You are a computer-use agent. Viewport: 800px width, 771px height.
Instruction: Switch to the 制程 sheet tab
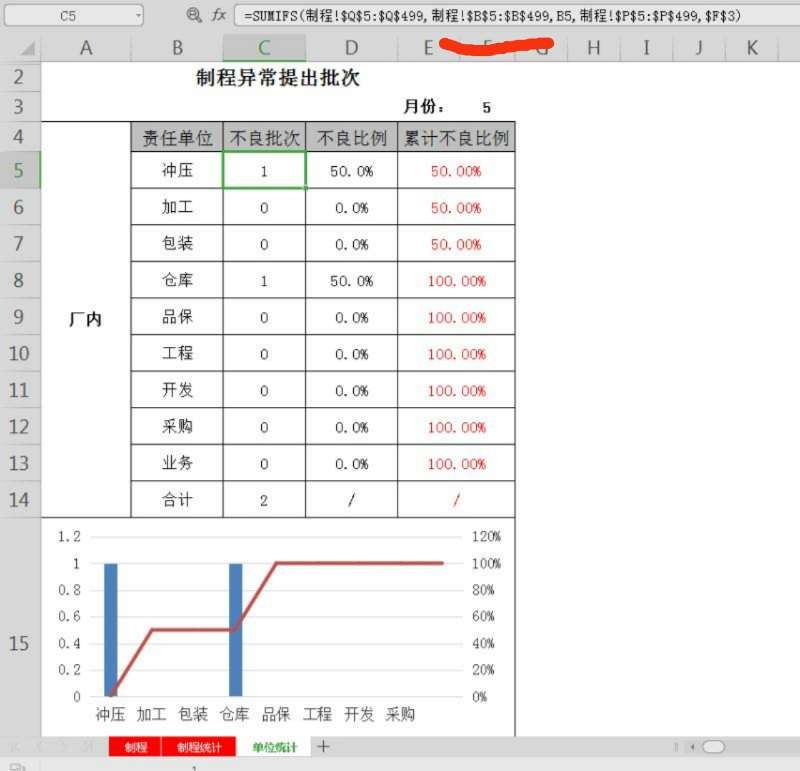pyautogui.click(x=135, y=747)
